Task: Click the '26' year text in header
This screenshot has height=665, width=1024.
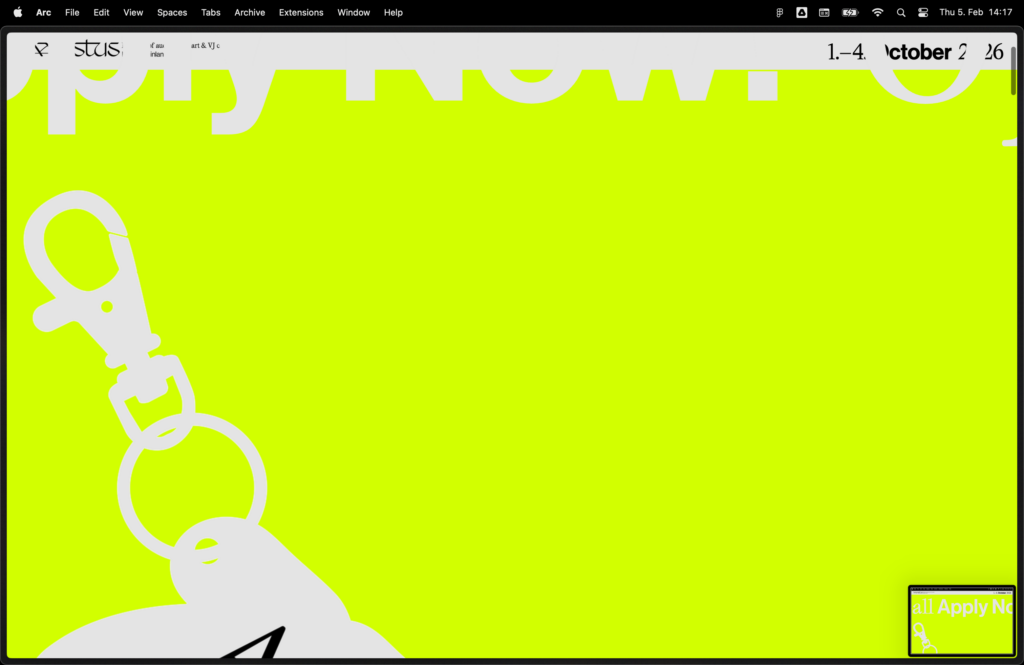Action: (x=994, y=52)
